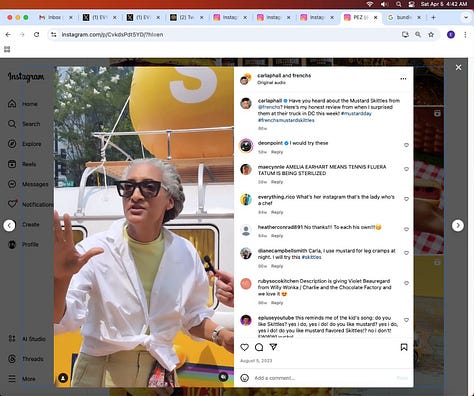Reload the Instagram page
474x396 pixels.
click(x=36, y=35)
